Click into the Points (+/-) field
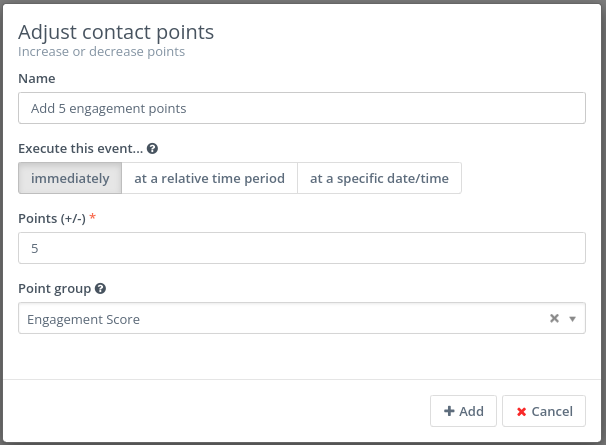606x445 pixels. coord(302,248)
